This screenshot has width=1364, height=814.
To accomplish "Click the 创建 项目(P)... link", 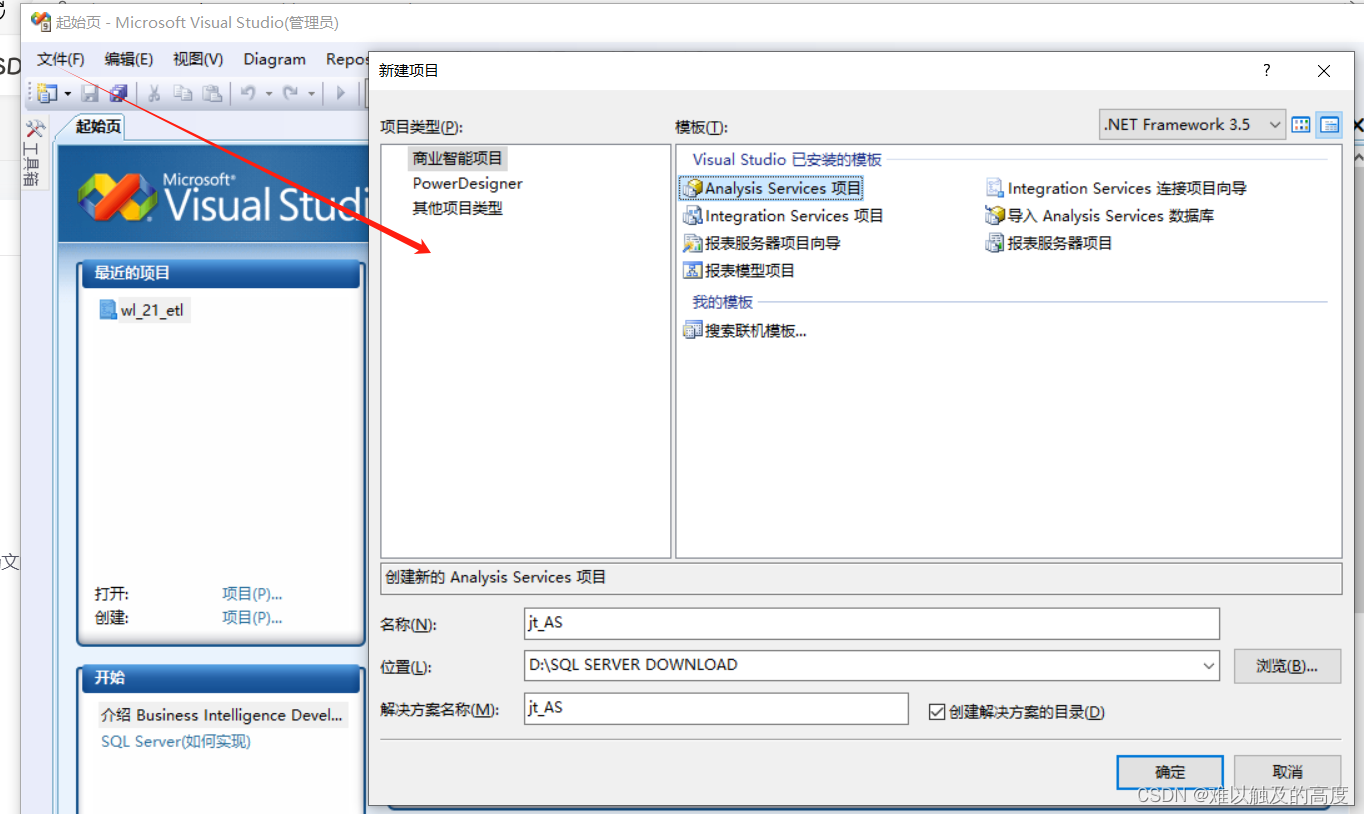I will [252, 617].
